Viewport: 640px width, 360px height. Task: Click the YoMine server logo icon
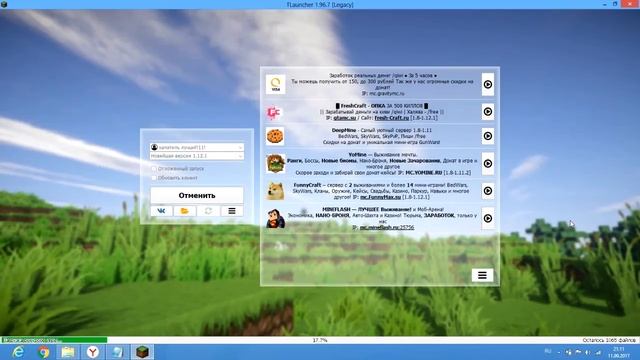(276, 164)
